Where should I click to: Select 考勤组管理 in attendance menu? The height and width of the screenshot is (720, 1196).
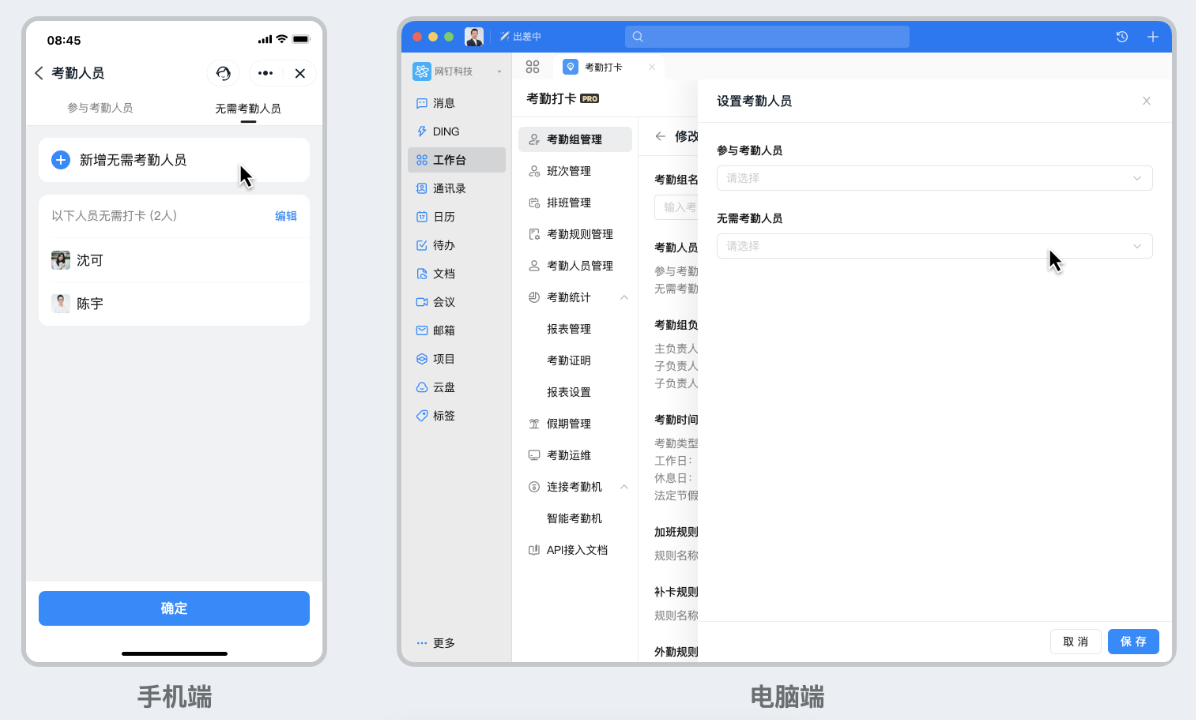[x=574, y=139]
